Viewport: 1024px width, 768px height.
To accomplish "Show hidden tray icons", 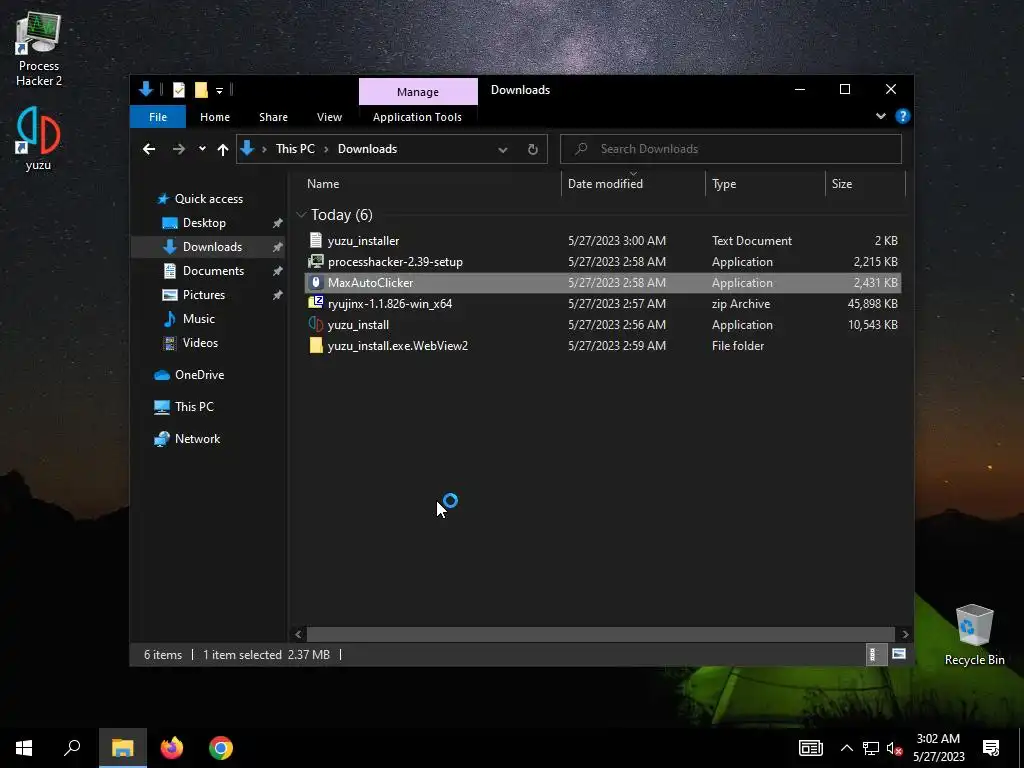I will [846, 748].
